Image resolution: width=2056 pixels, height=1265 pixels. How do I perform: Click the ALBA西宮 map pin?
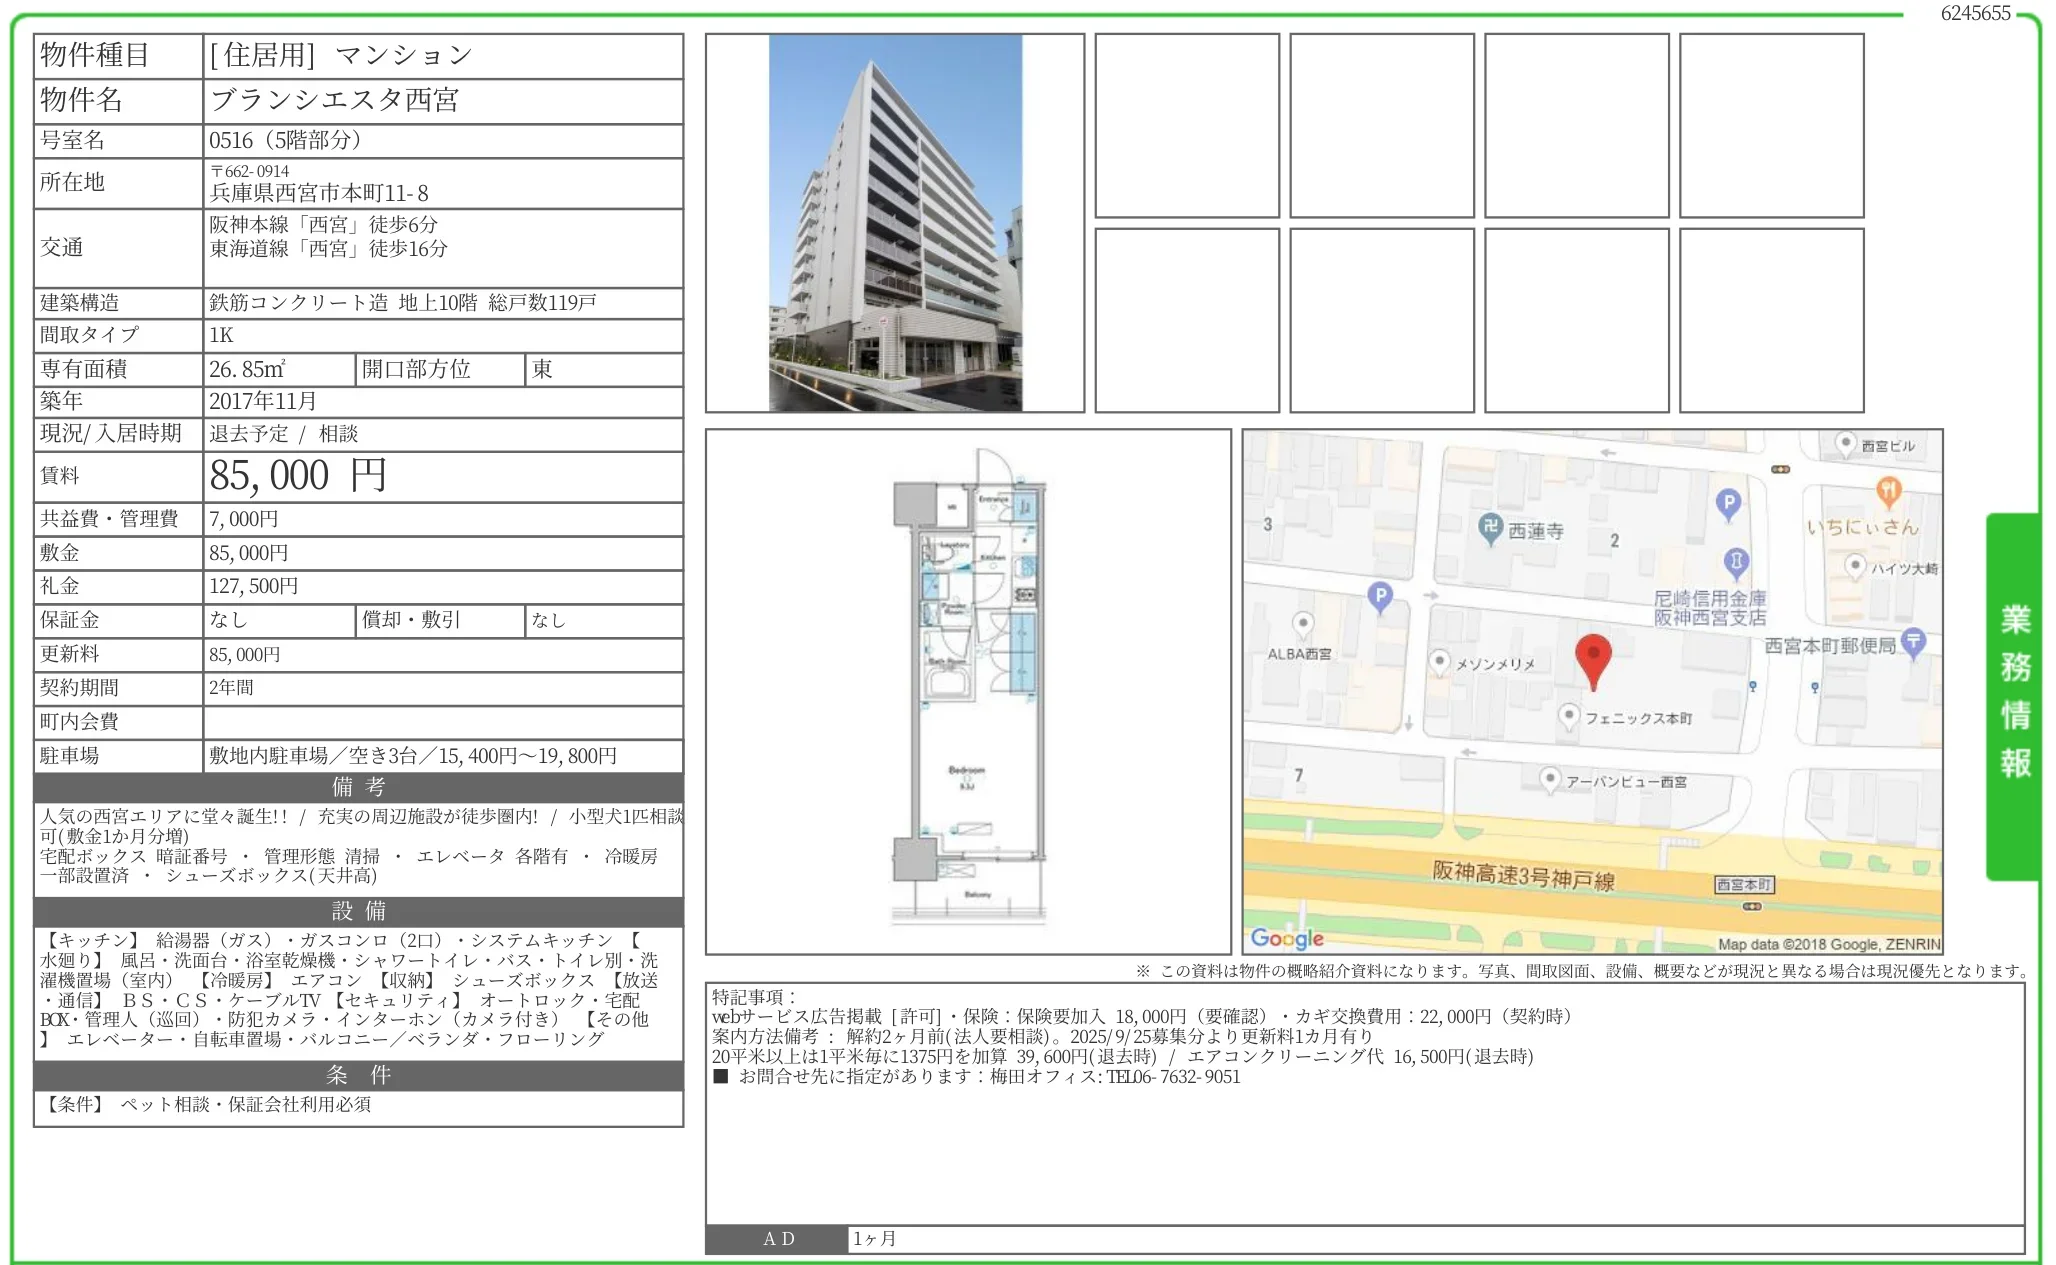point(1302,624)
